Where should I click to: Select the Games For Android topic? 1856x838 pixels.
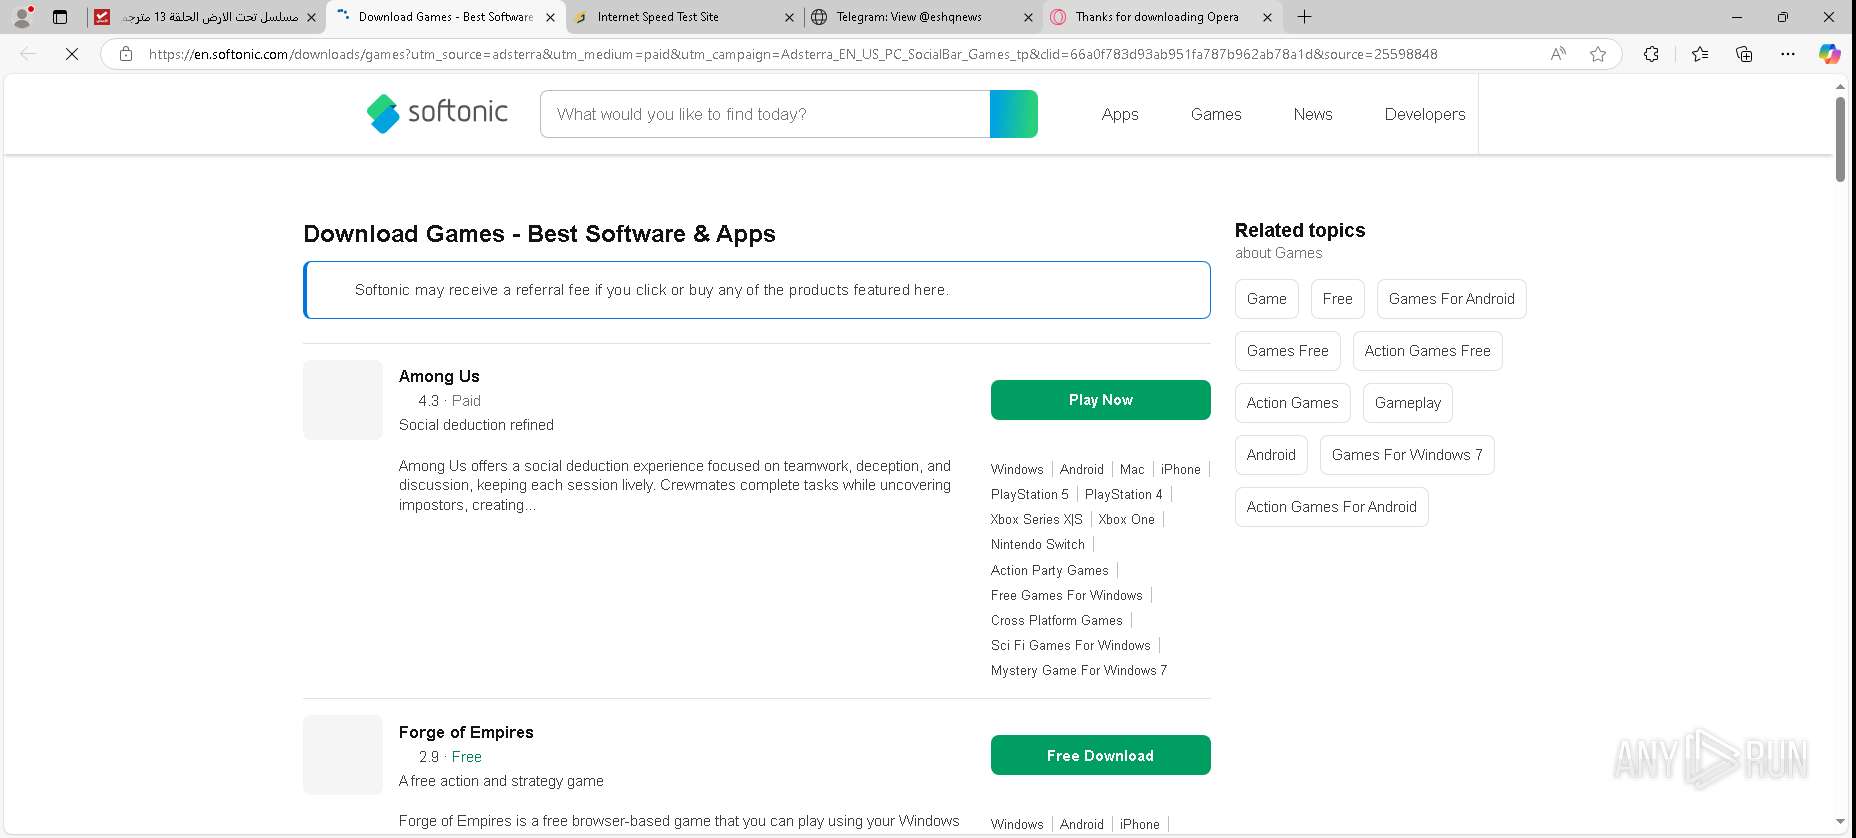[x=1452, y=299]
